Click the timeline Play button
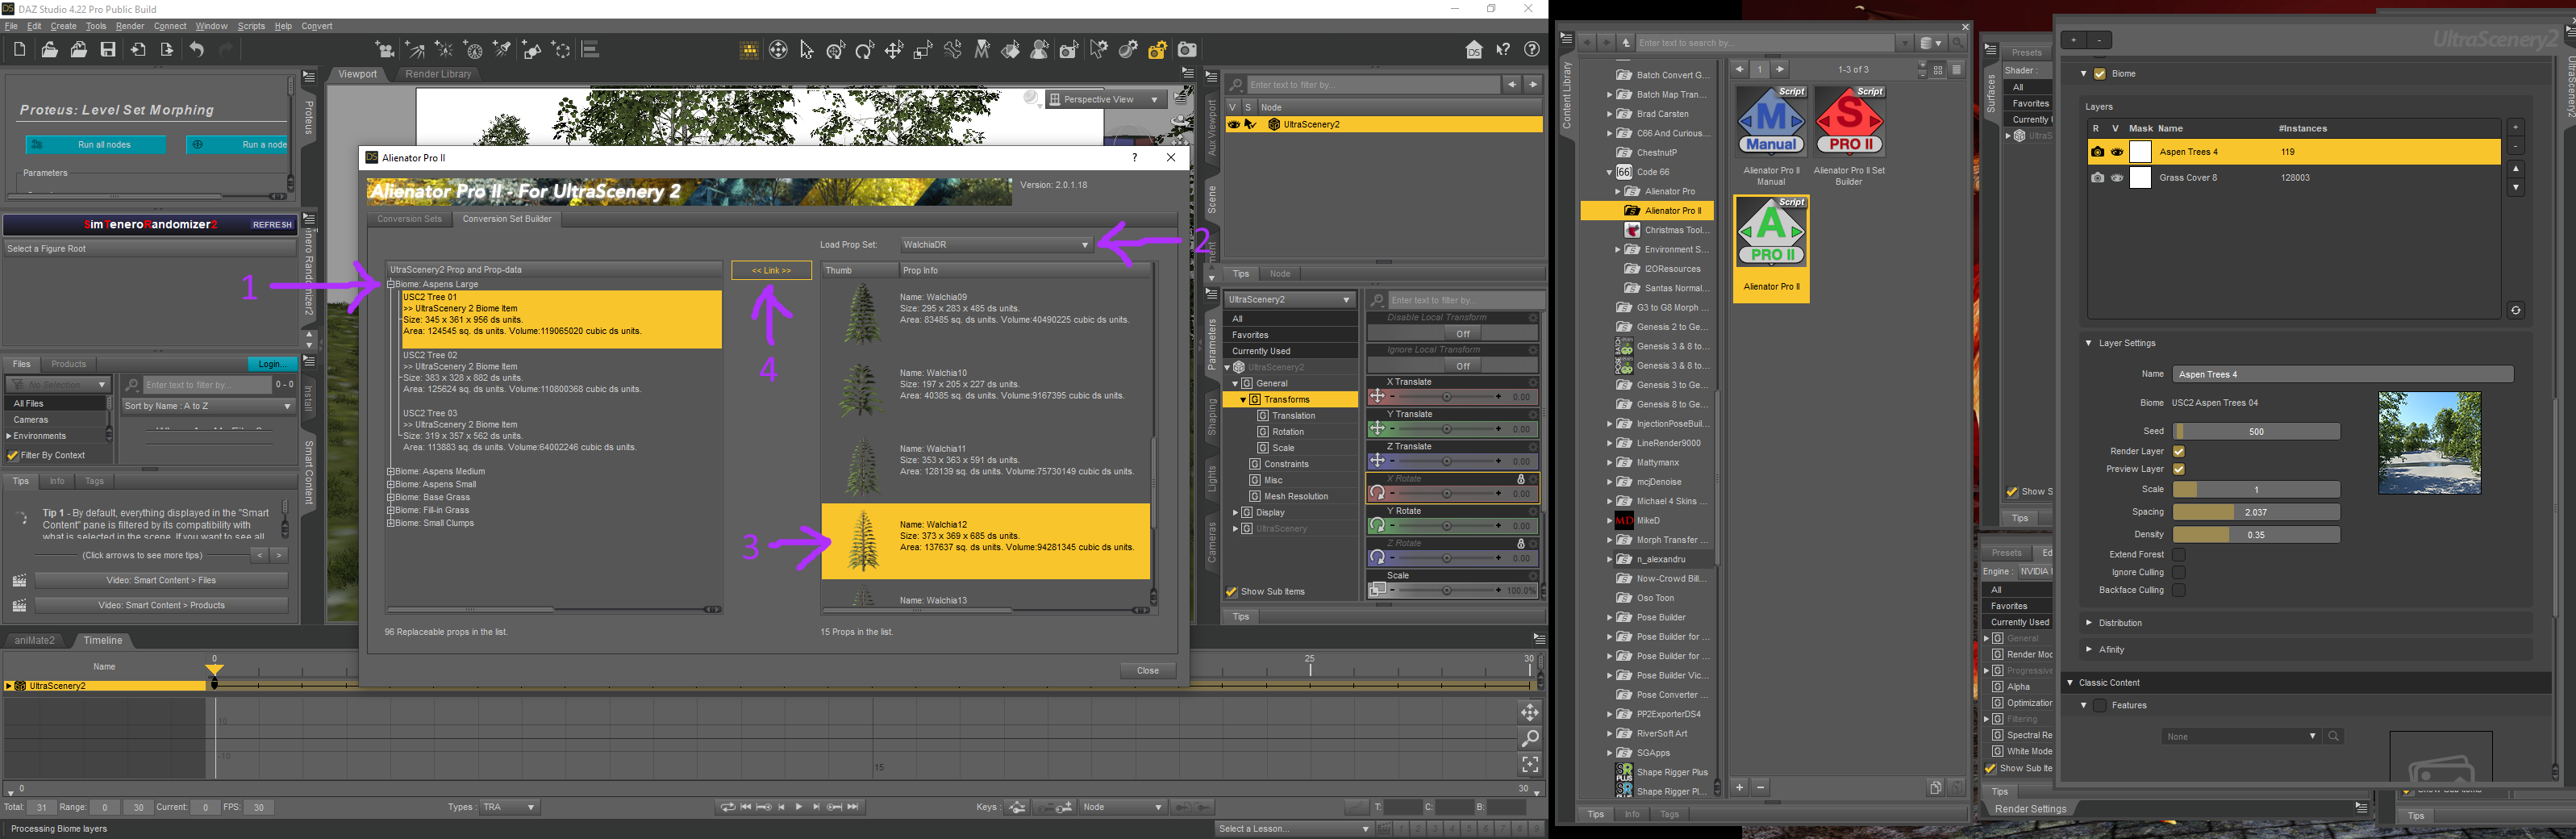Viewport: 2576px width, 839px height. (x=798, y=807)
